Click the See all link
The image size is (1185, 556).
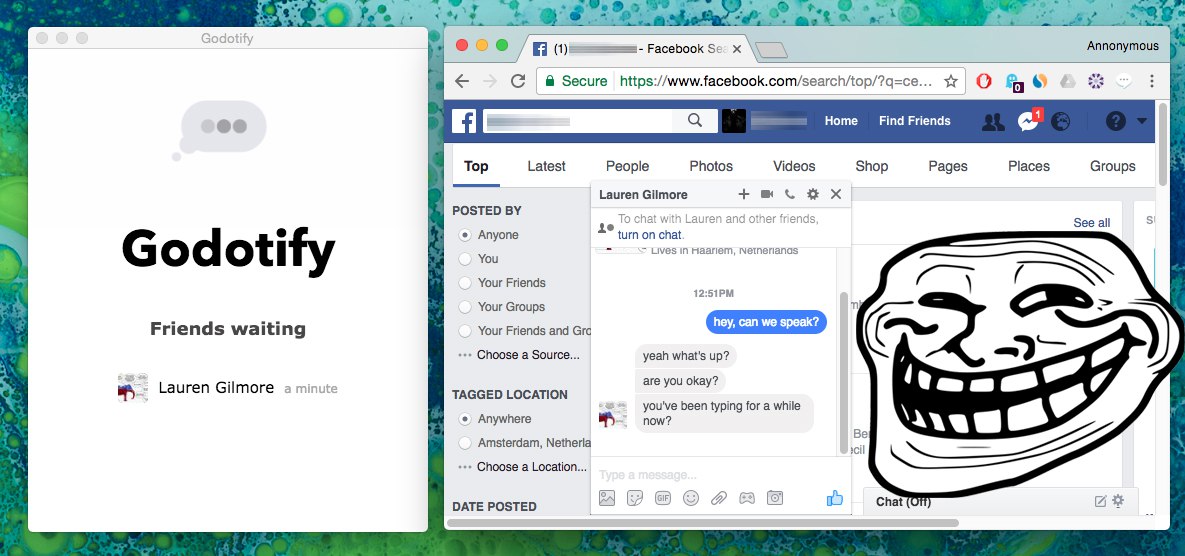[x=1092, y=223]
